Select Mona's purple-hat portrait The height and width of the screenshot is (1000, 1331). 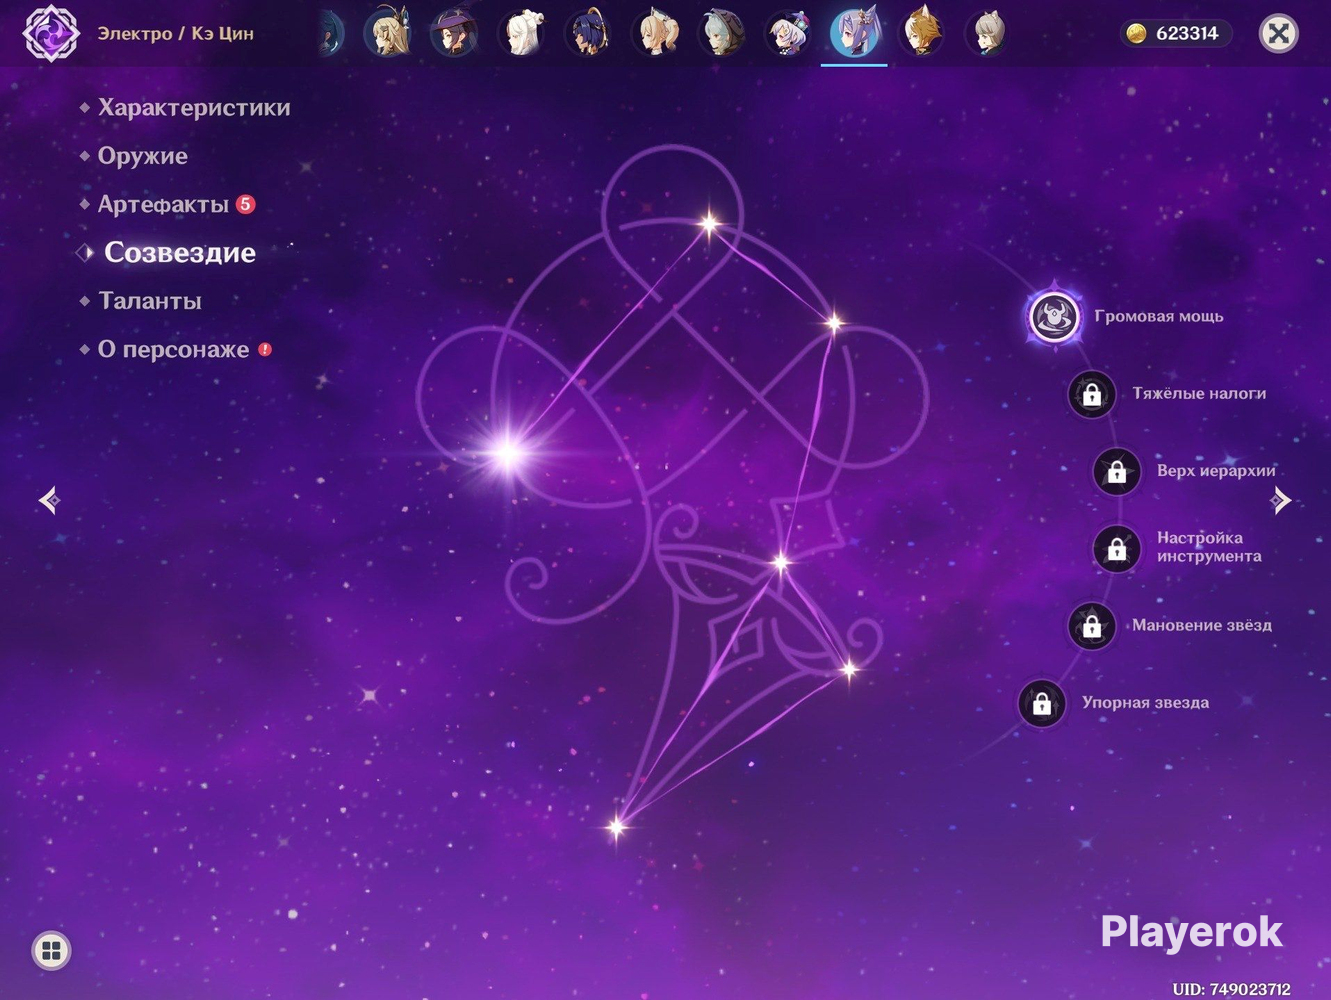coord(454,33)
